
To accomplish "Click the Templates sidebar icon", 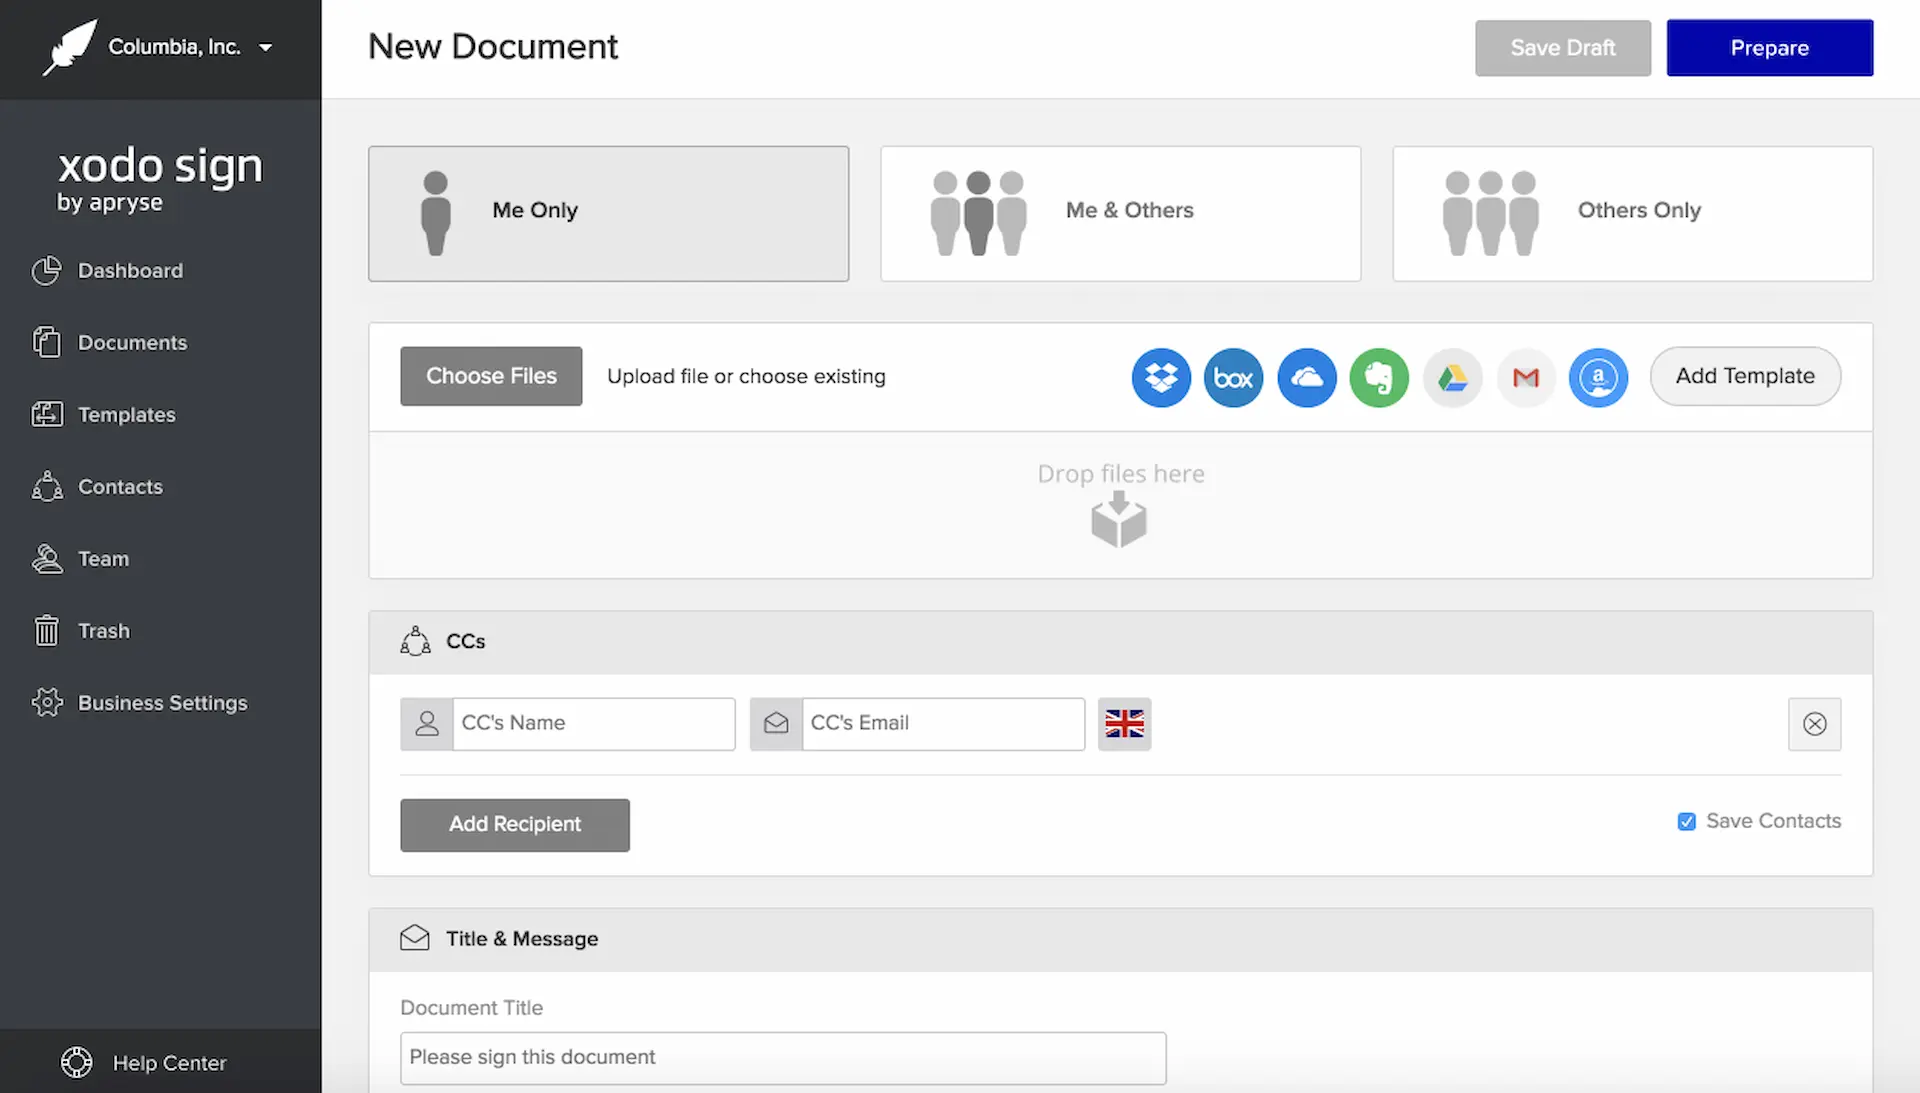I will [x=46, y=414].
